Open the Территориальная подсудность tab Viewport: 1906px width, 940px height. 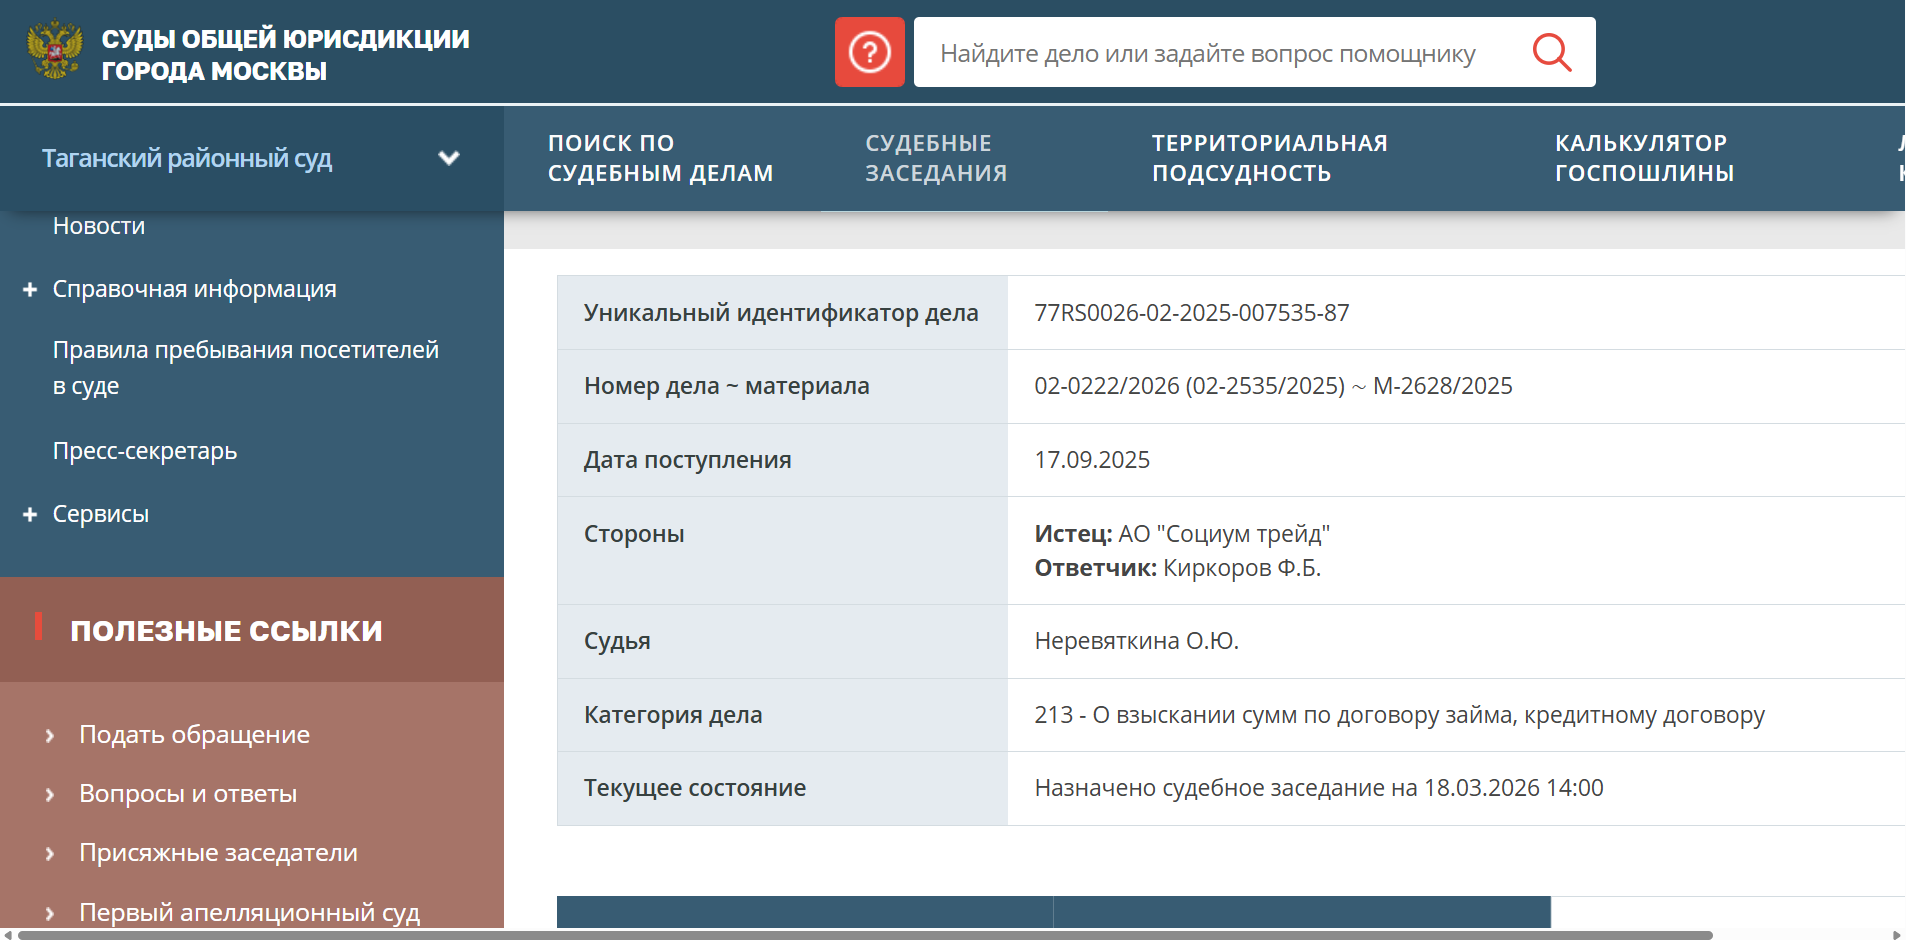pyautogui.click(x=1270, y=158)
